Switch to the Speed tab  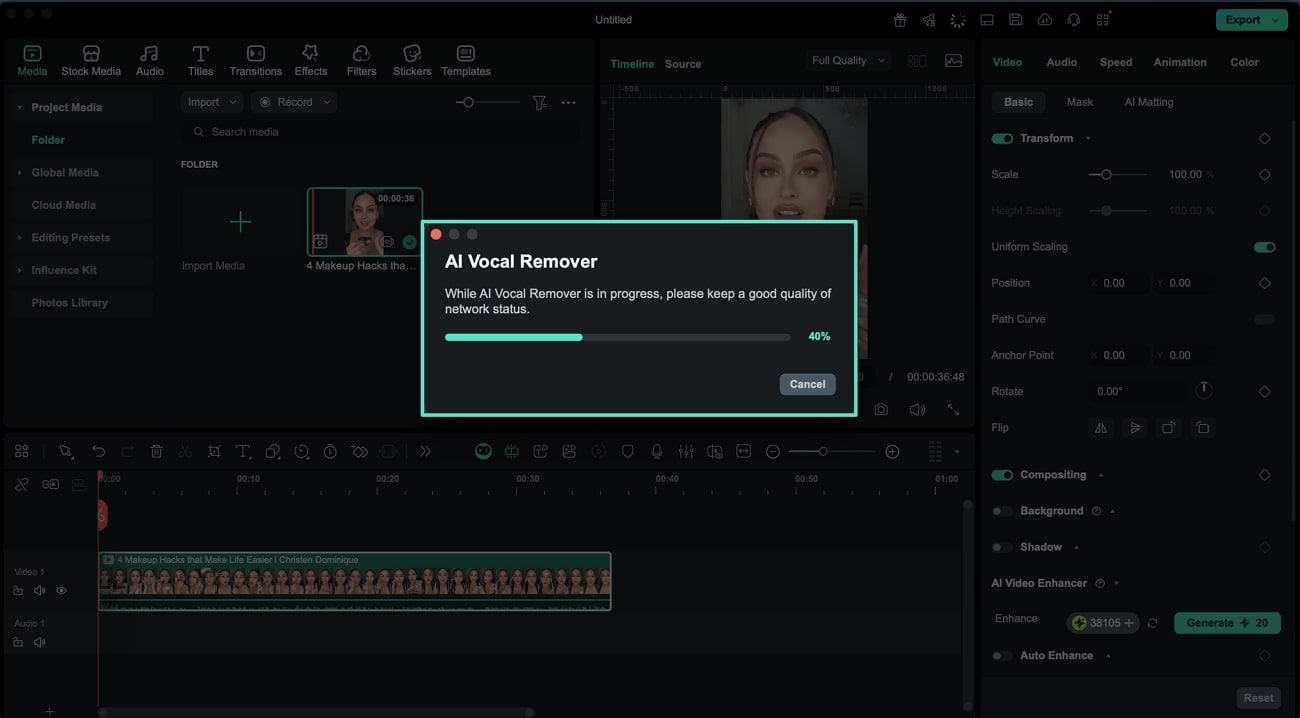point(1116,62)
